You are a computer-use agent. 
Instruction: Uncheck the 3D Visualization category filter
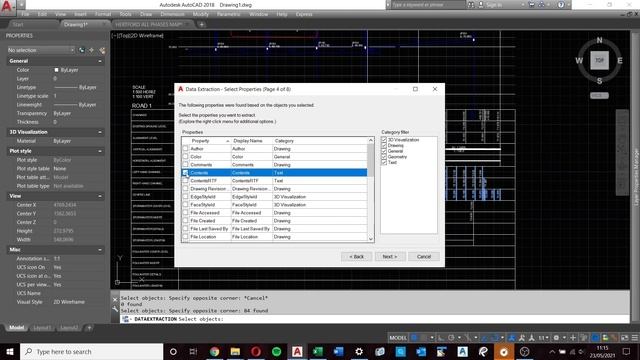pyautogui.click(x=384, y=140)
